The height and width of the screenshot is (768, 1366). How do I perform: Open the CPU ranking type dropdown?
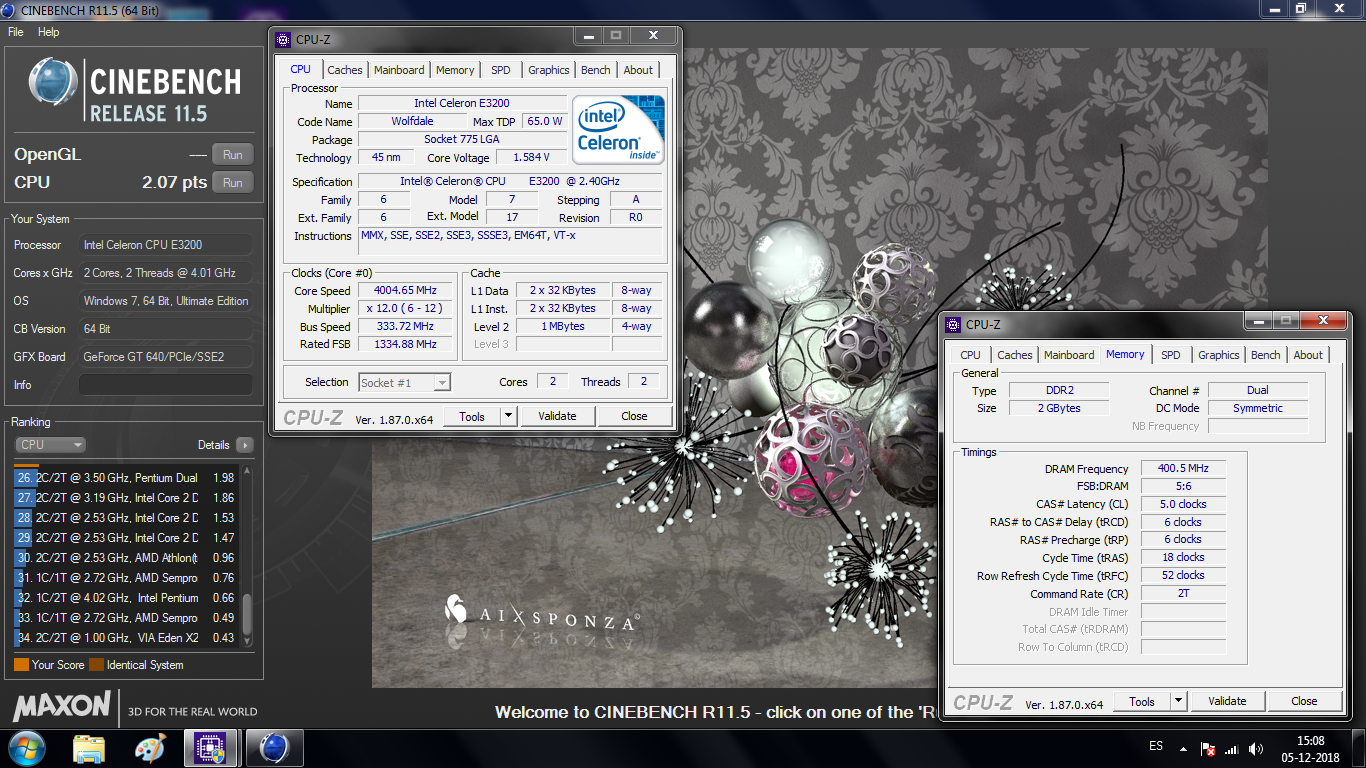[51, 445]
